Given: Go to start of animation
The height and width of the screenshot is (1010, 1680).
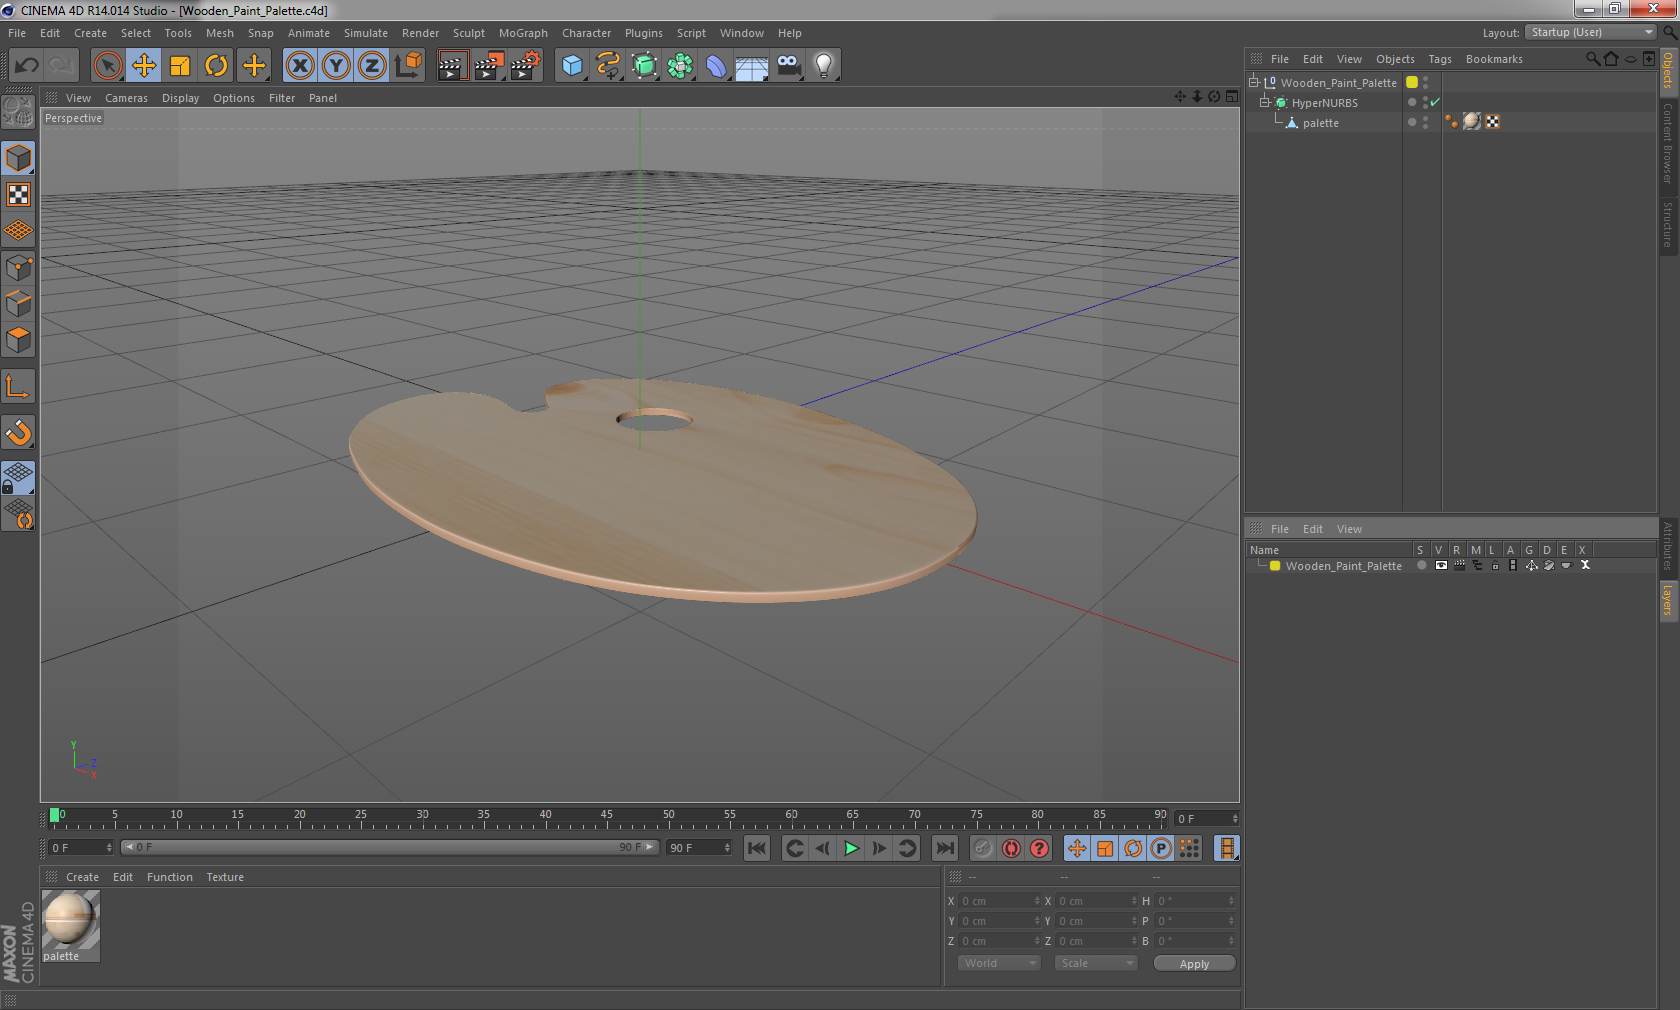Looking at the screenshot, I should click(x=757, y=848).
